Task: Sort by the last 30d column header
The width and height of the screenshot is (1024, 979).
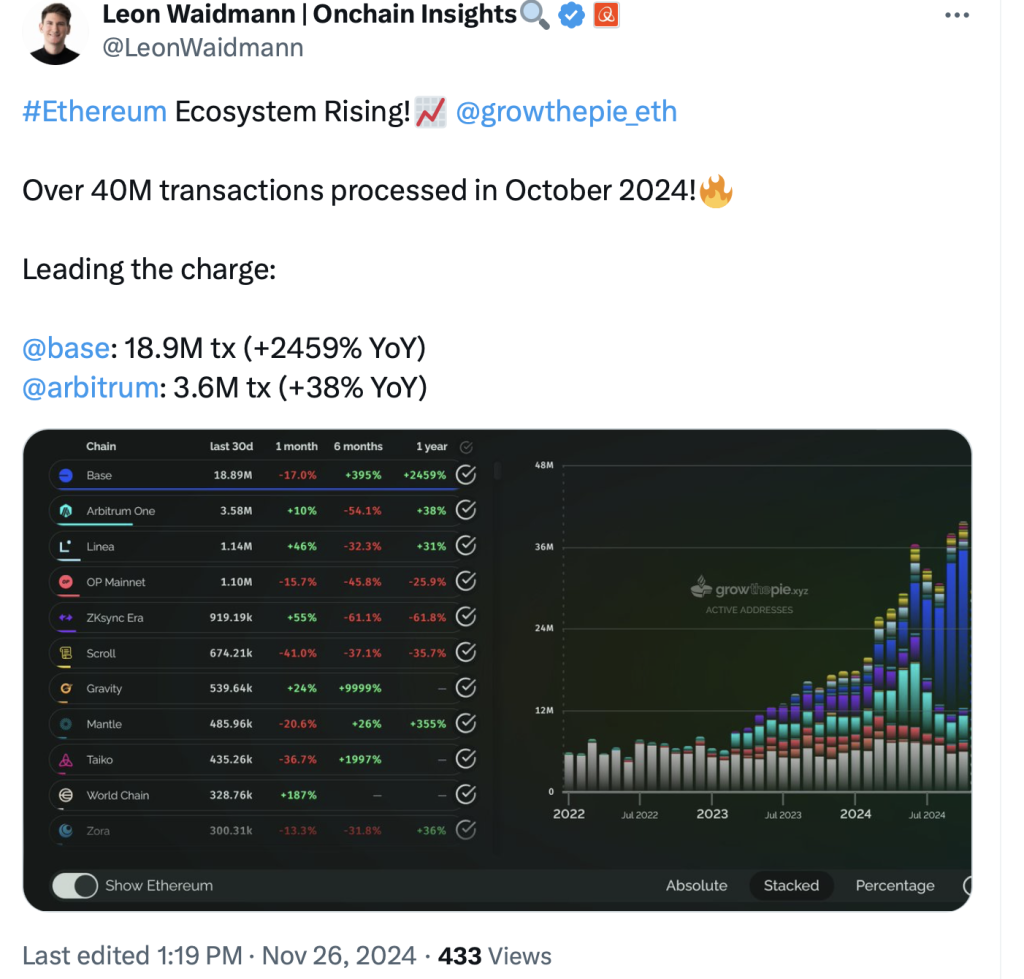Action: click(x=231, y=447)
